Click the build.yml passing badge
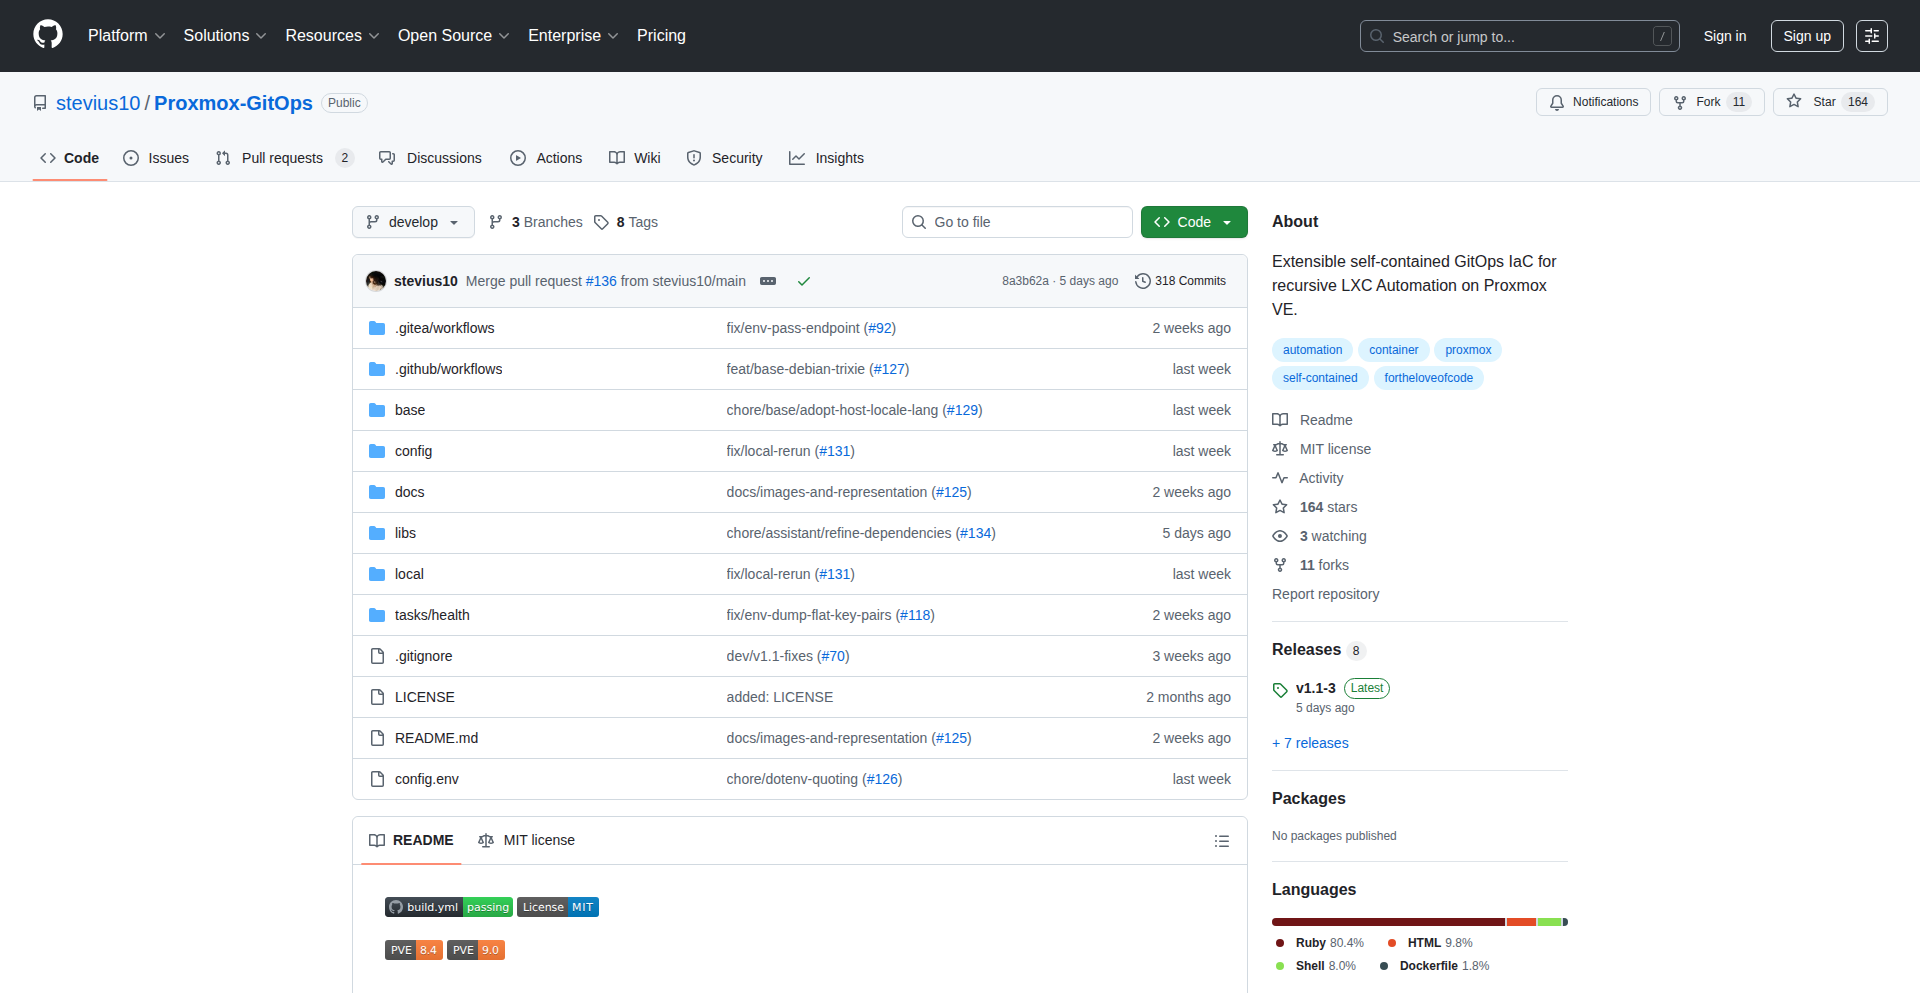The height and width of the screenshot is (993, 1920). [x=449, y=907]
